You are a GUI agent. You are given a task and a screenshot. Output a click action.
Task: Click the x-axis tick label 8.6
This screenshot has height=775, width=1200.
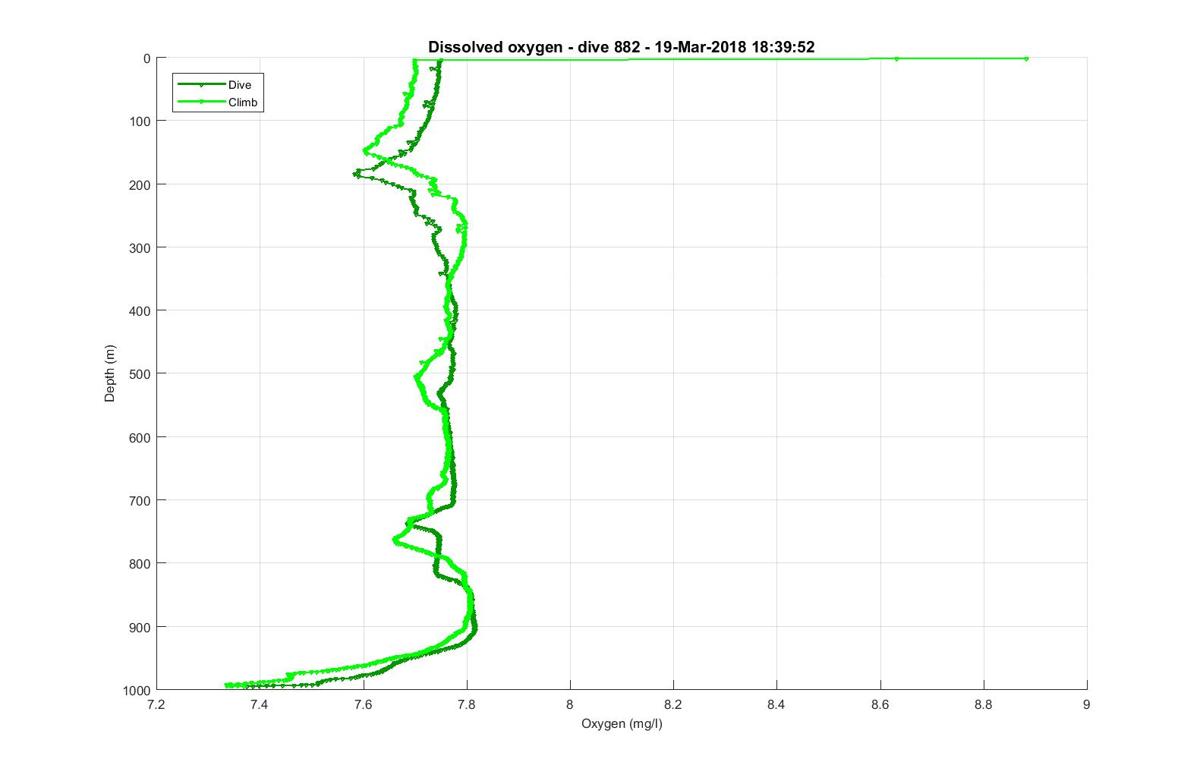point(880,705)
